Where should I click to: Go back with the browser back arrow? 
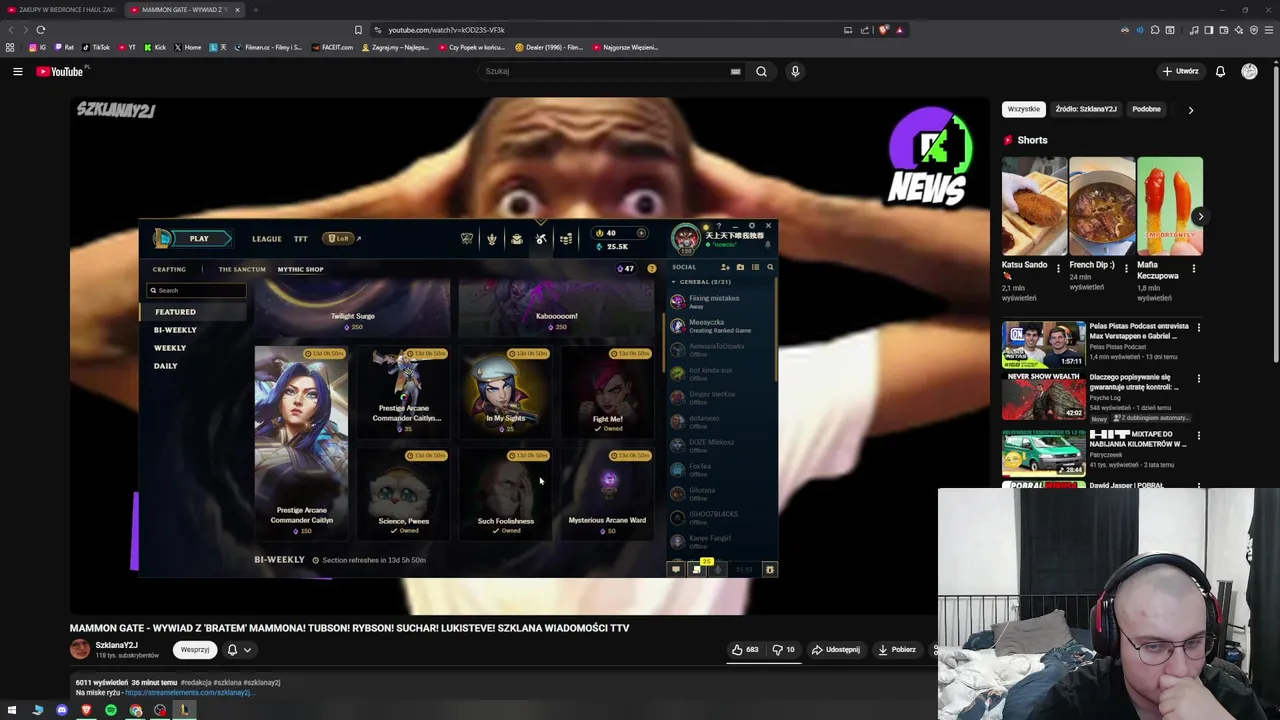tap(12, 30)
